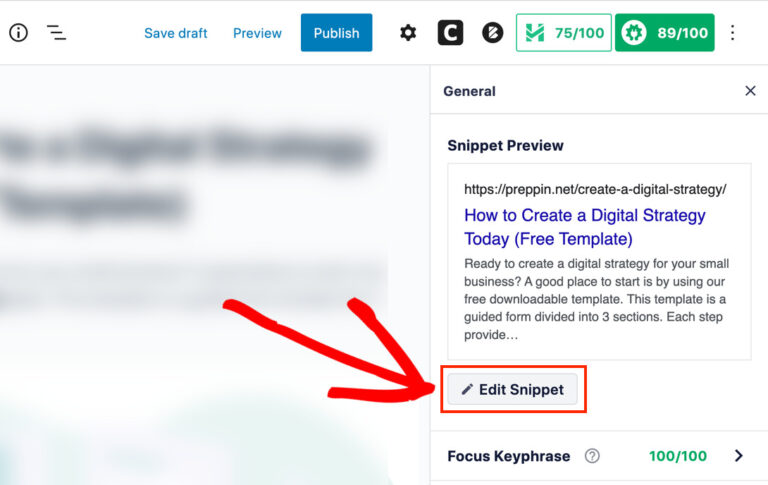Image resolution: width=768 pixels, height=485 pixels.
Task: Save the post as draft
Action: pyautogui.click(x=175, y=33)
